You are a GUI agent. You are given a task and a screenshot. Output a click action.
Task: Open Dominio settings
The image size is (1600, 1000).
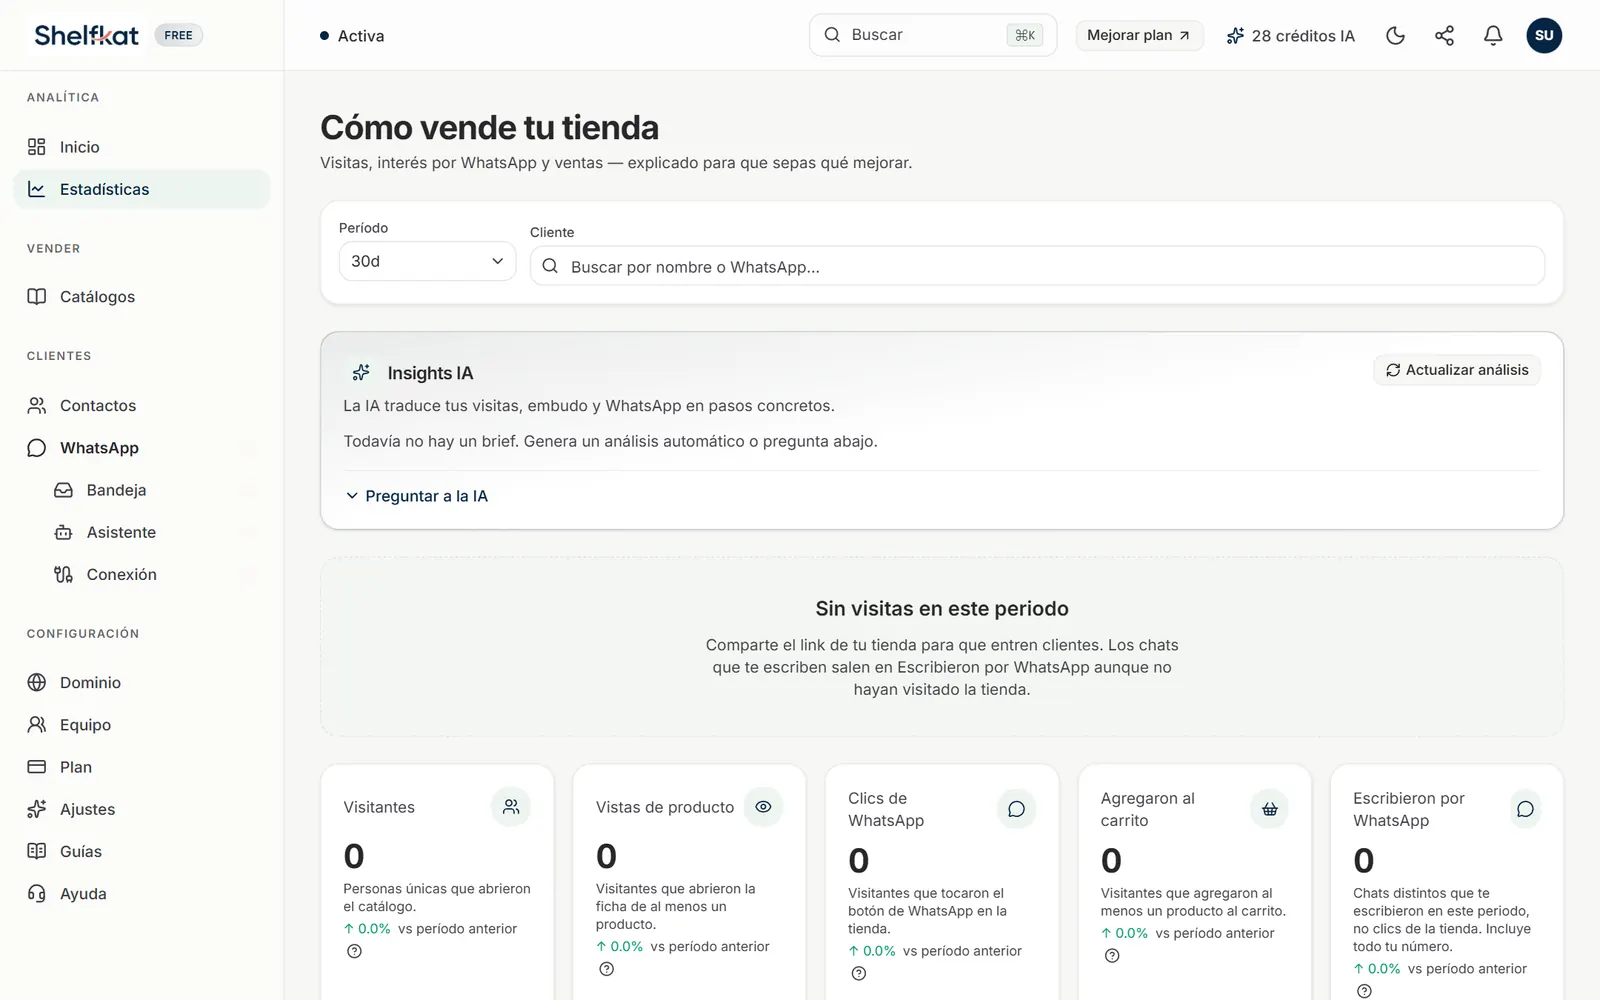[x=142, y=682]
